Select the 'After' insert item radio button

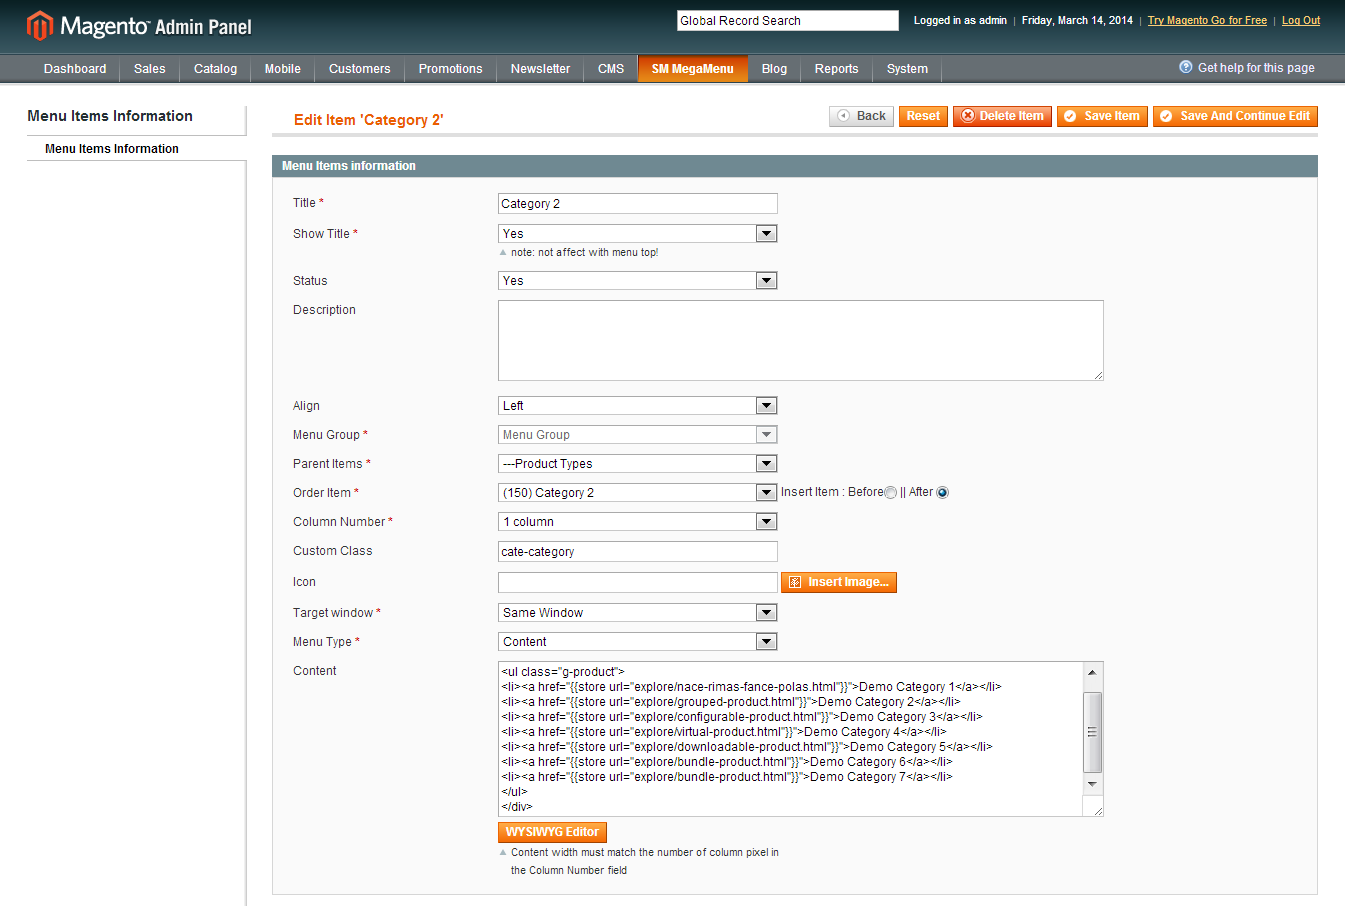tap(942, 493)
